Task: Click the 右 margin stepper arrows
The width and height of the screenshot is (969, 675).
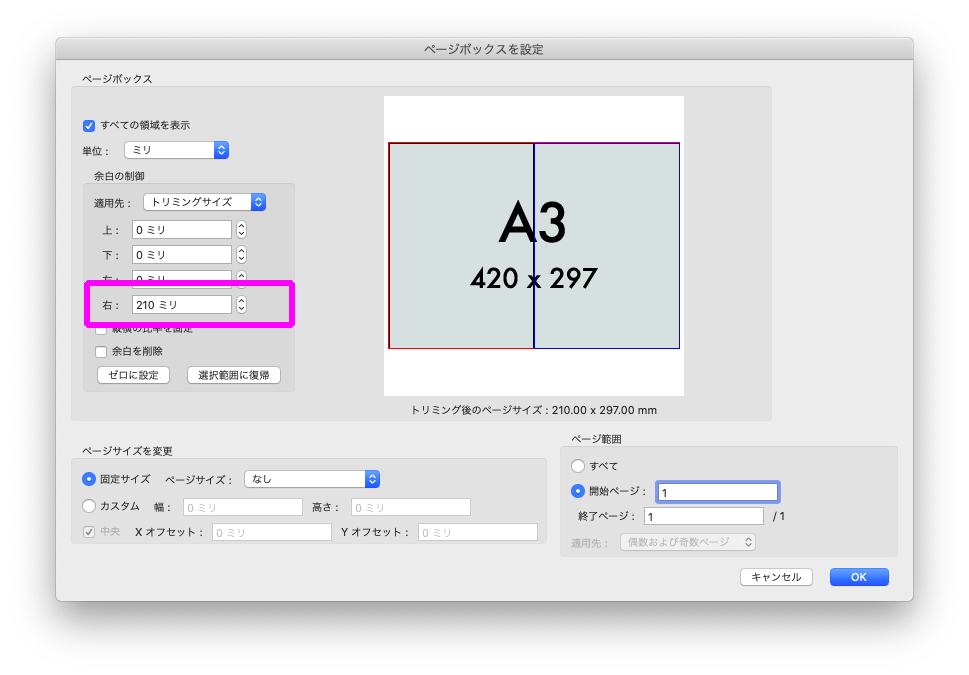Action: point(241,305)
